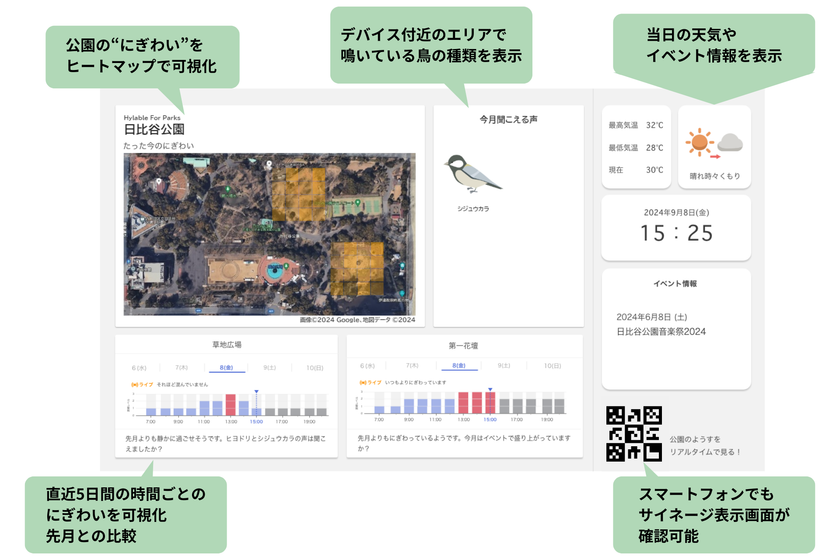Click the lower orange heatmap area on the map
This screenshot has height=560, width=840.
coord(357,268)
